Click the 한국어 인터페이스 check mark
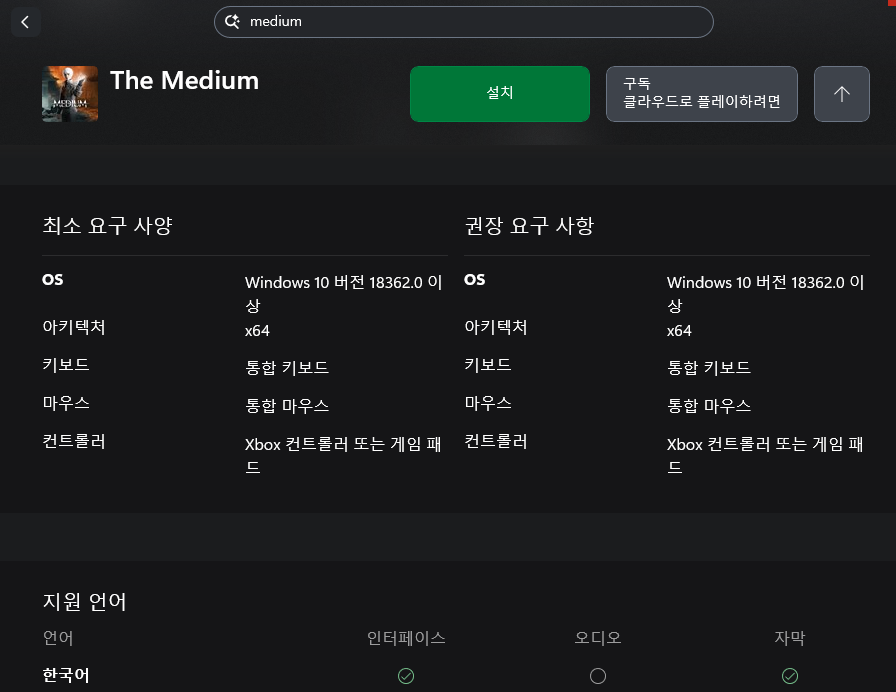 point(406,676)
